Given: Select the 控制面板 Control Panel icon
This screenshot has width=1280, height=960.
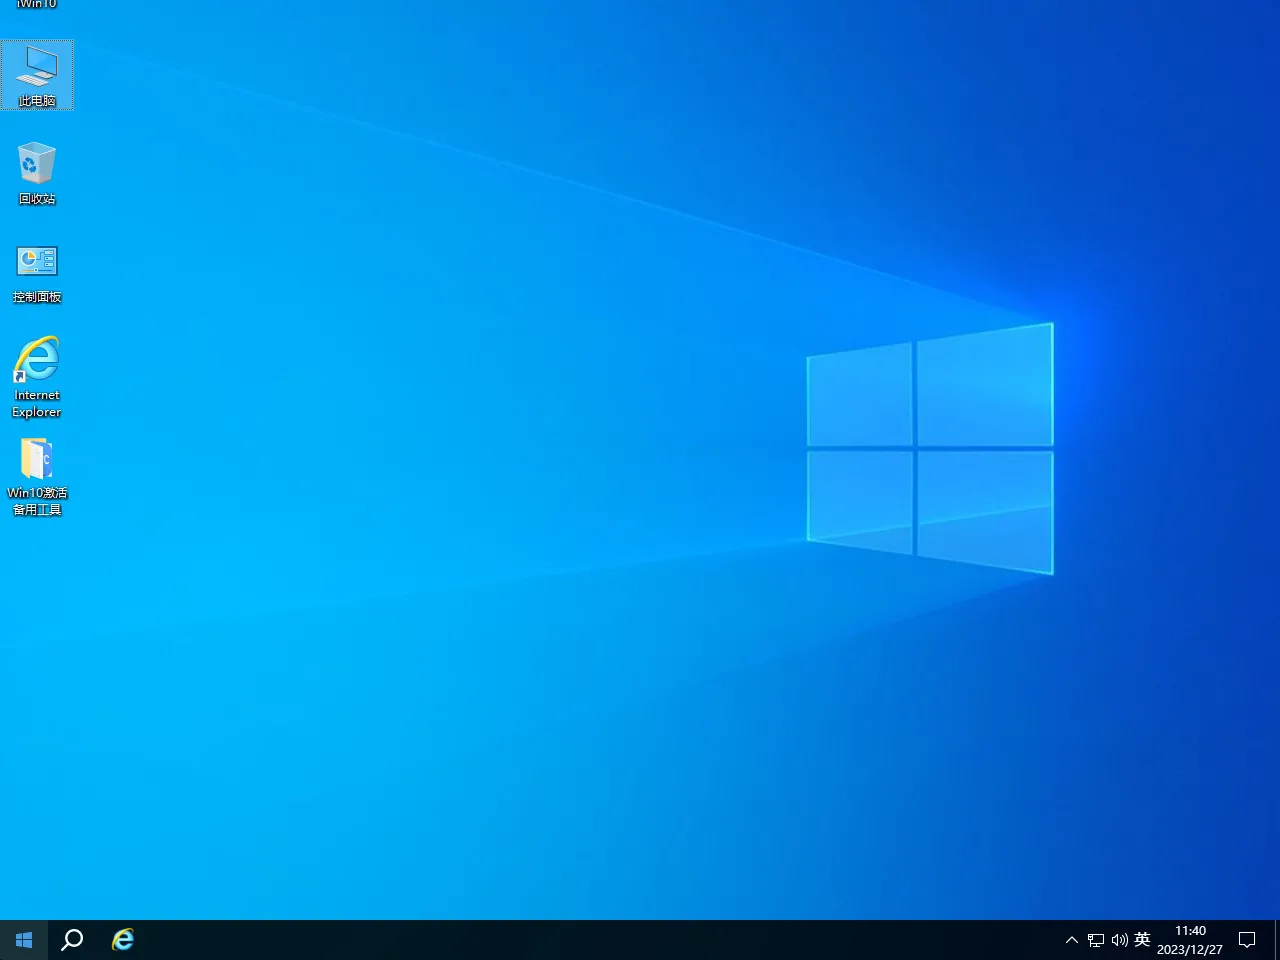Looking at the screenshot, I should click(x=37, y=270).
